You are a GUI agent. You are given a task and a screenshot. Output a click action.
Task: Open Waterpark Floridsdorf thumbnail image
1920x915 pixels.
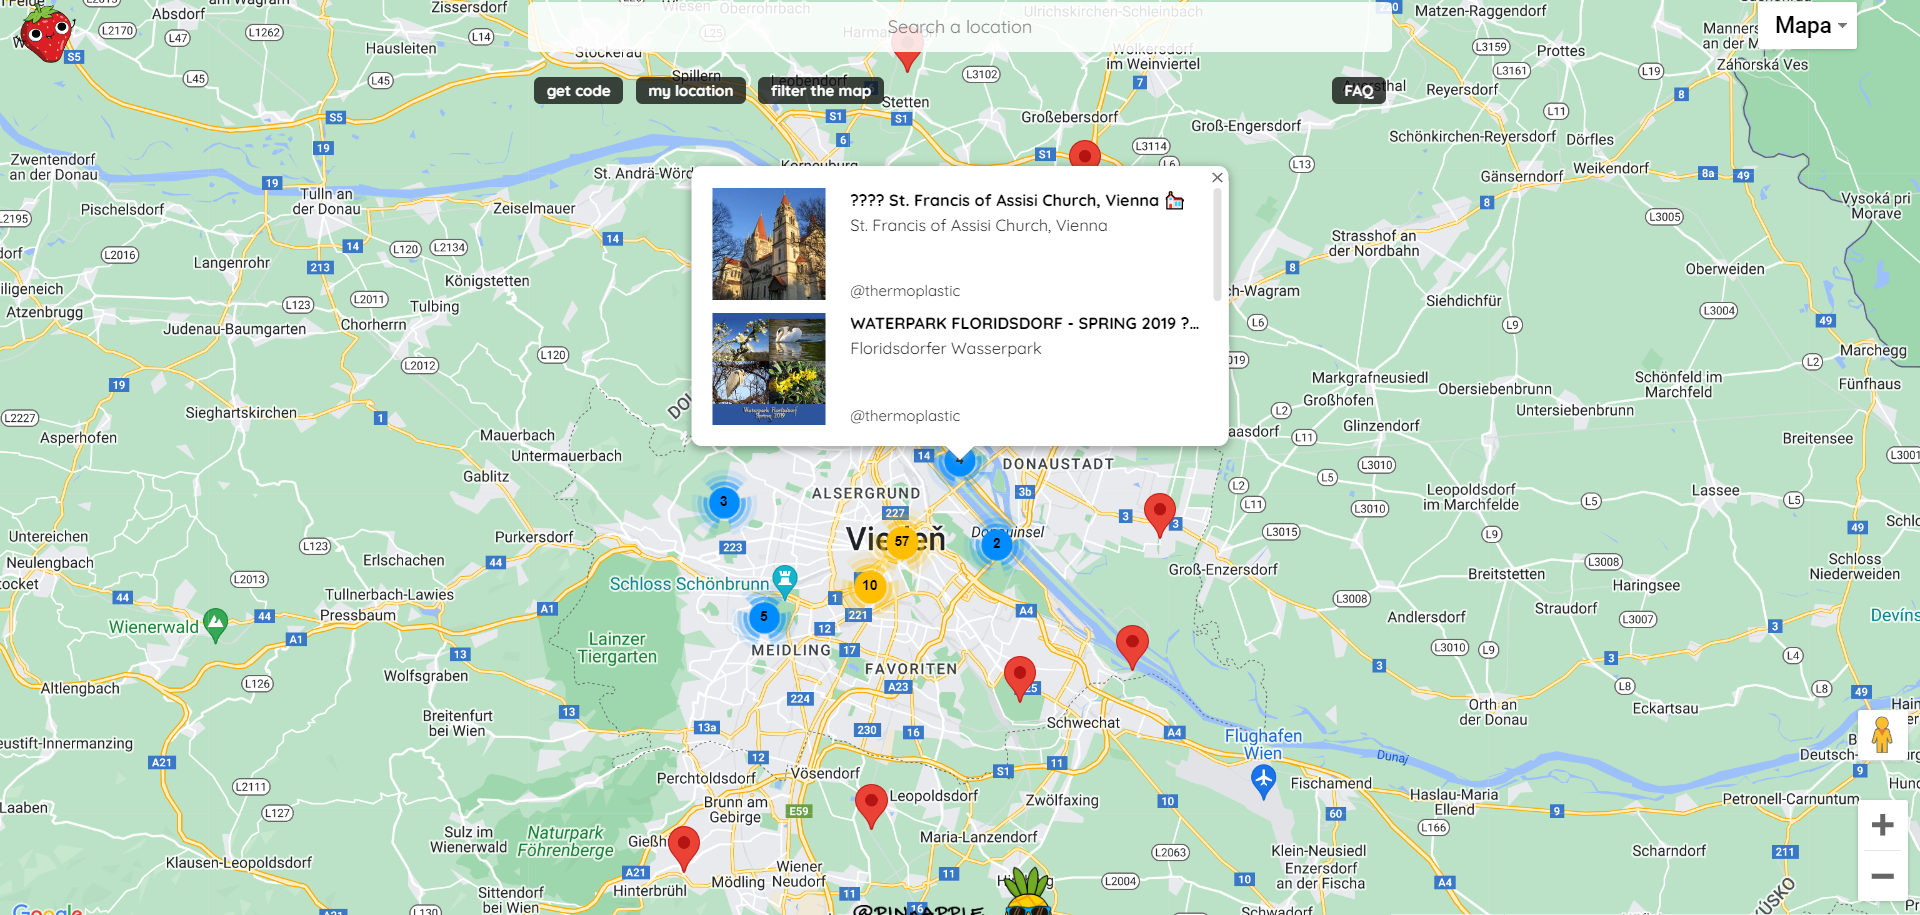click(x=768, y=369)
